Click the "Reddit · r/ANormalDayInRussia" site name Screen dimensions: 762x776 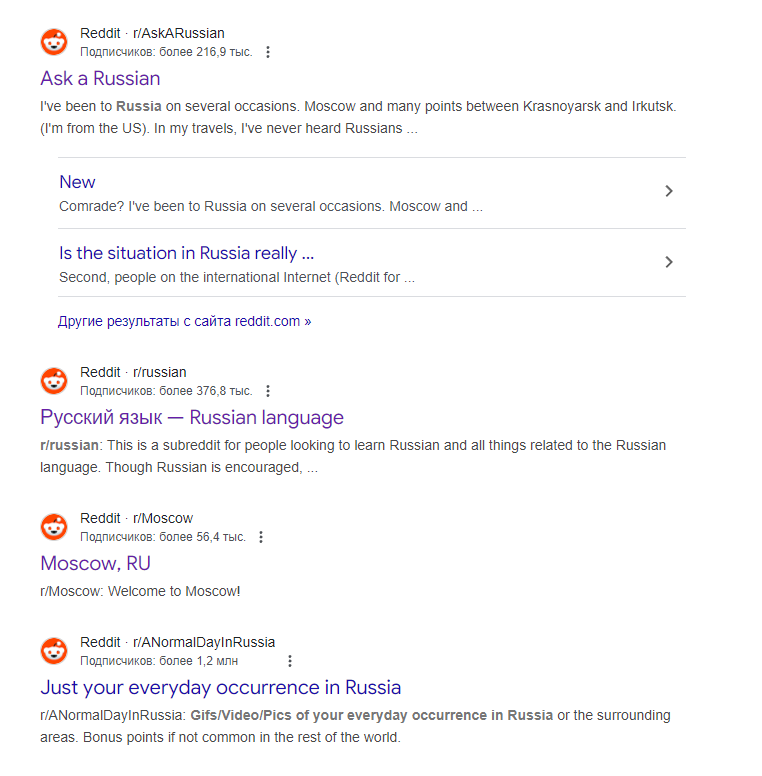[x=177, y=642]
